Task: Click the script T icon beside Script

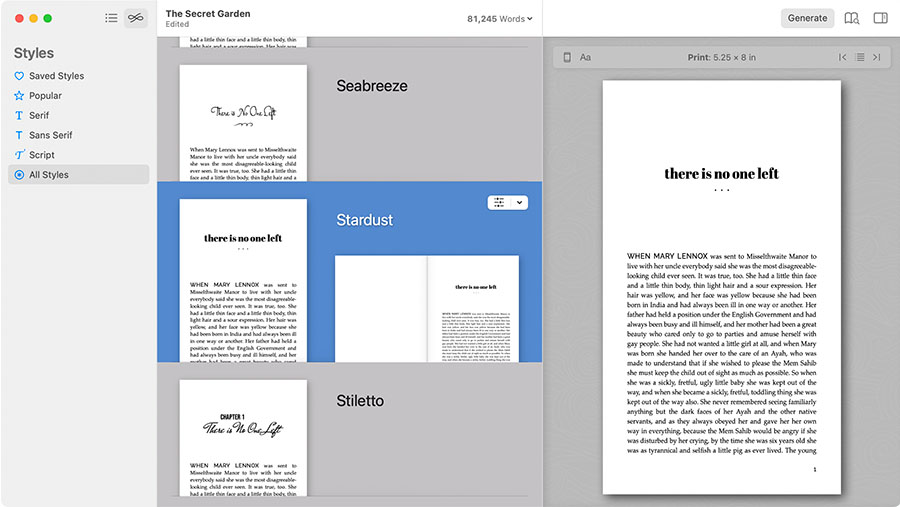Action: click(x=19, y=155)
